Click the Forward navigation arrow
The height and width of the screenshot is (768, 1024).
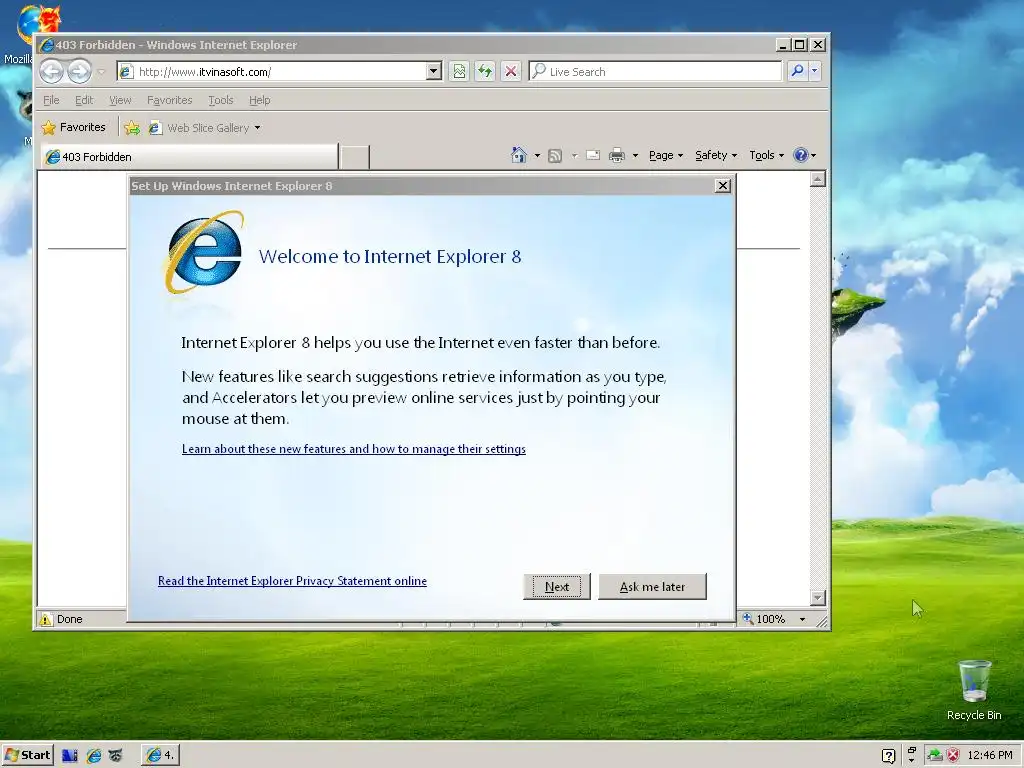click(x=80, y=71)
